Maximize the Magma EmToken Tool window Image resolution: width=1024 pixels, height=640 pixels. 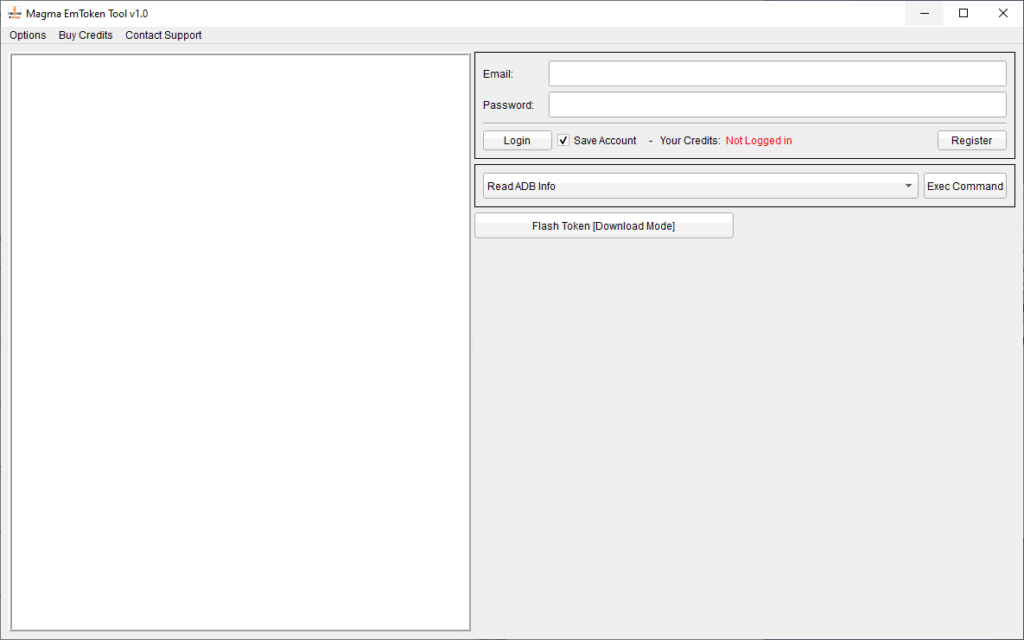tap(963, 13)
